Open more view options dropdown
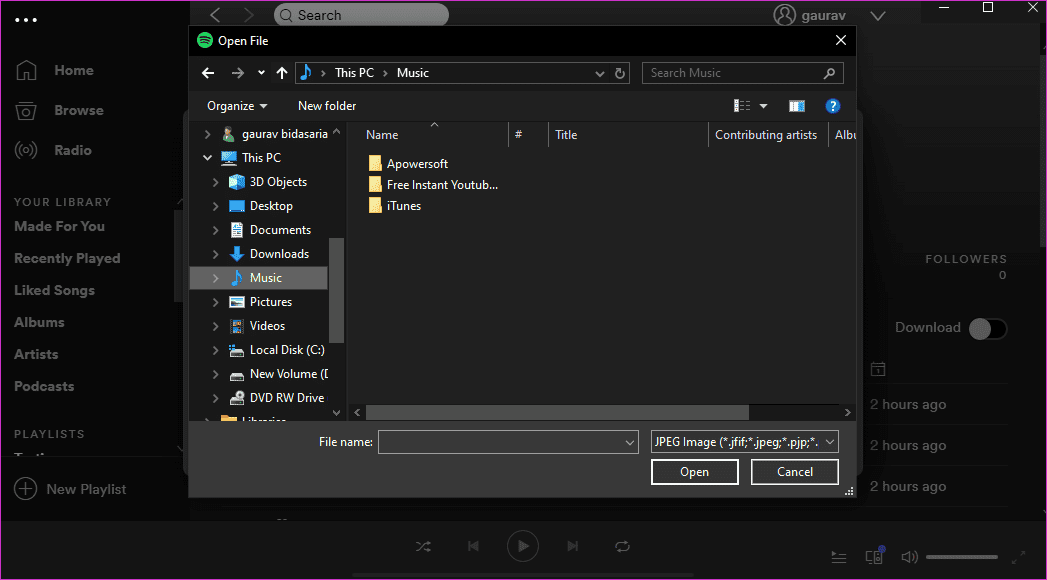 pos(763,106)
